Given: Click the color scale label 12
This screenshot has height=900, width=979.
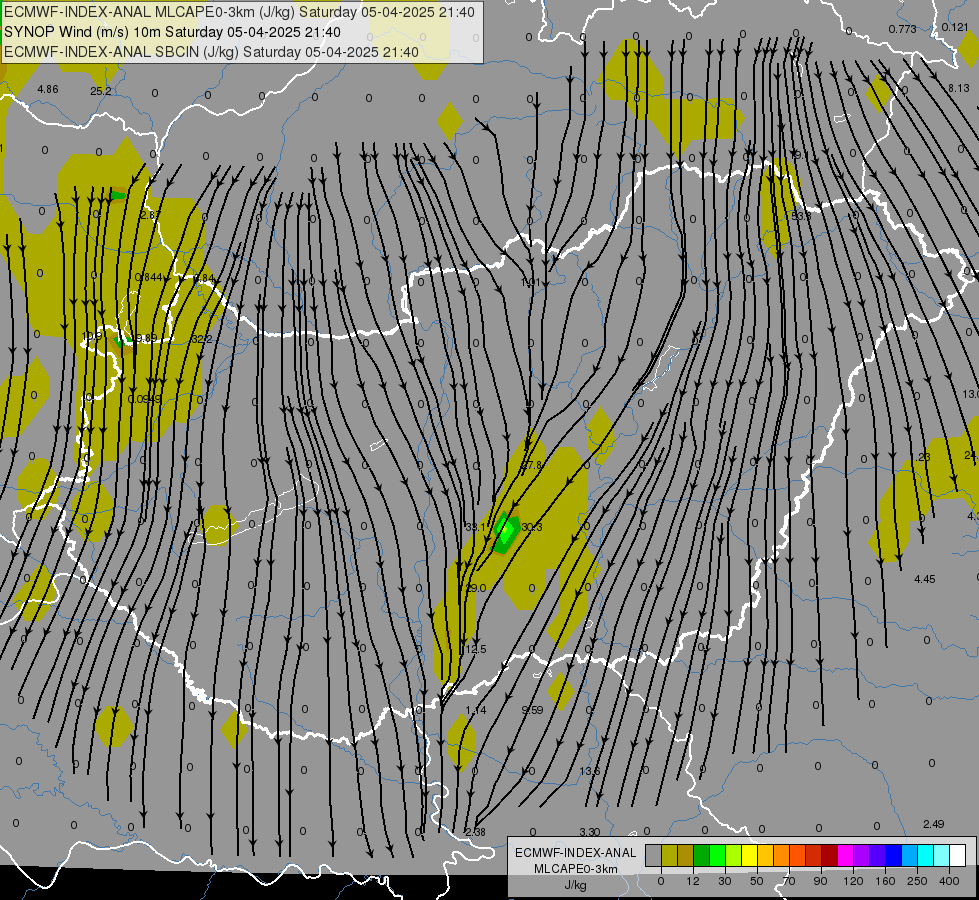Looking at the screenshot, I should tap(692, 881).
